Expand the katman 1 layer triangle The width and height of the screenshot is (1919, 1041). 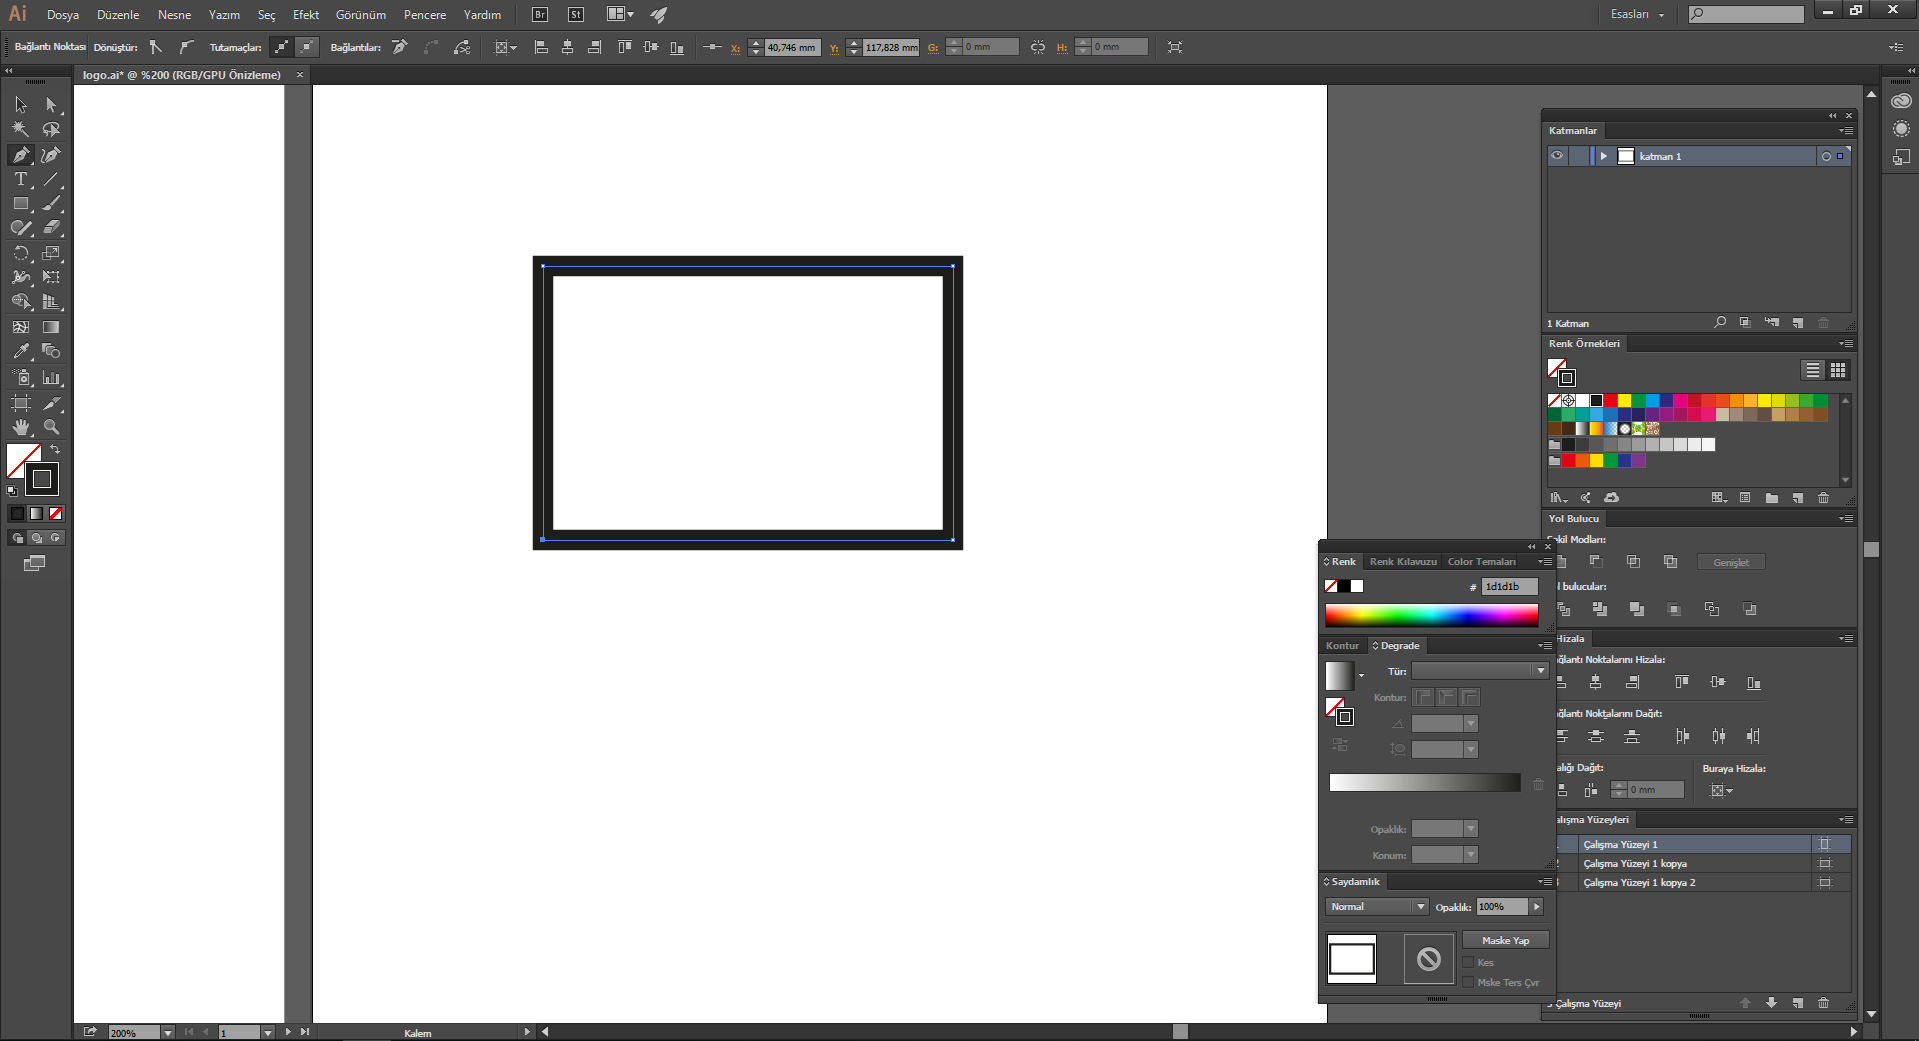pyautogui.click(x=1603, y=156)
